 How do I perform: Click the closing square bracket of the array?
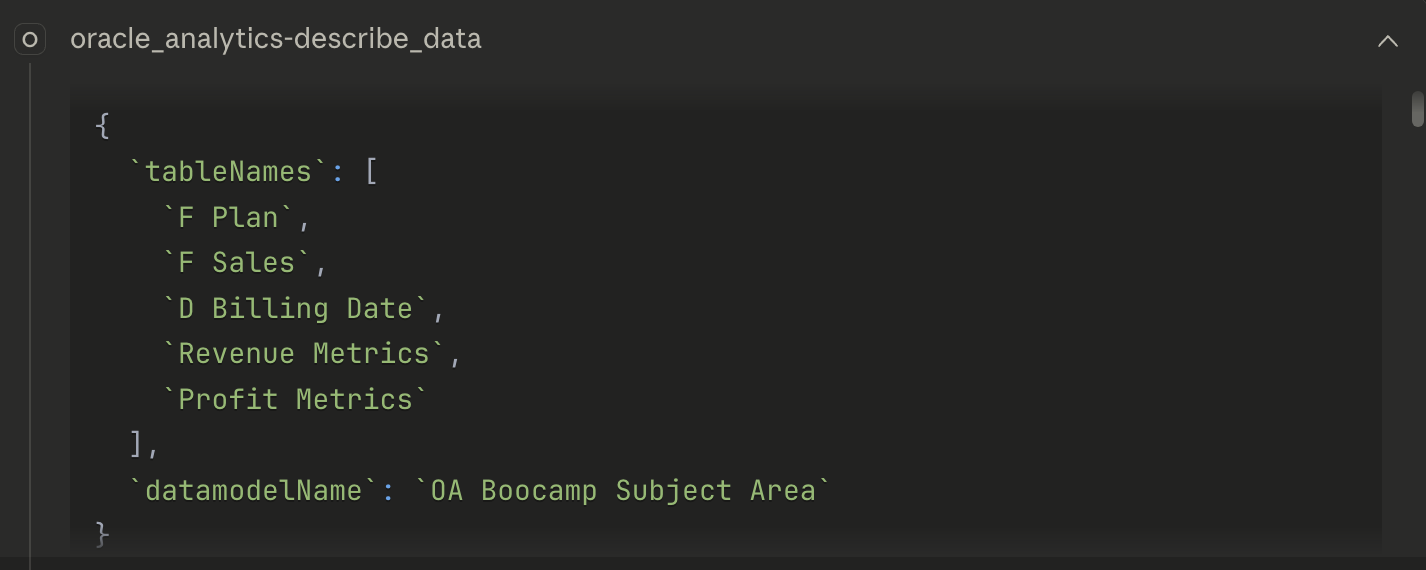[136, 444]
